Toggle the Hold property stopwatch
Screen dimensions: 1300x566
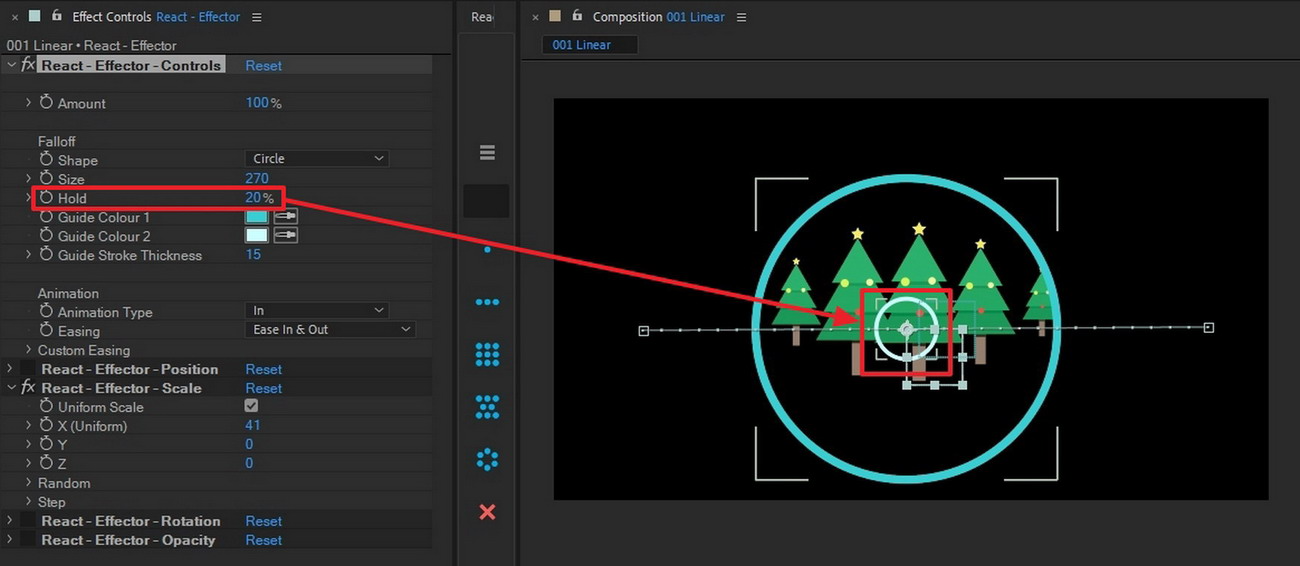click(x=46, y=198)
